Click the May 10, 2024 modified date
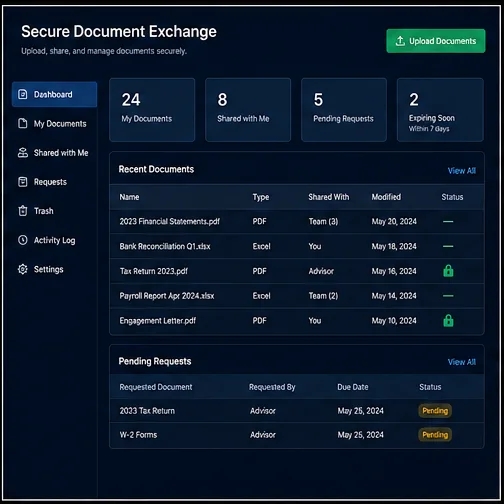504x504 pixels. [394, 321]
